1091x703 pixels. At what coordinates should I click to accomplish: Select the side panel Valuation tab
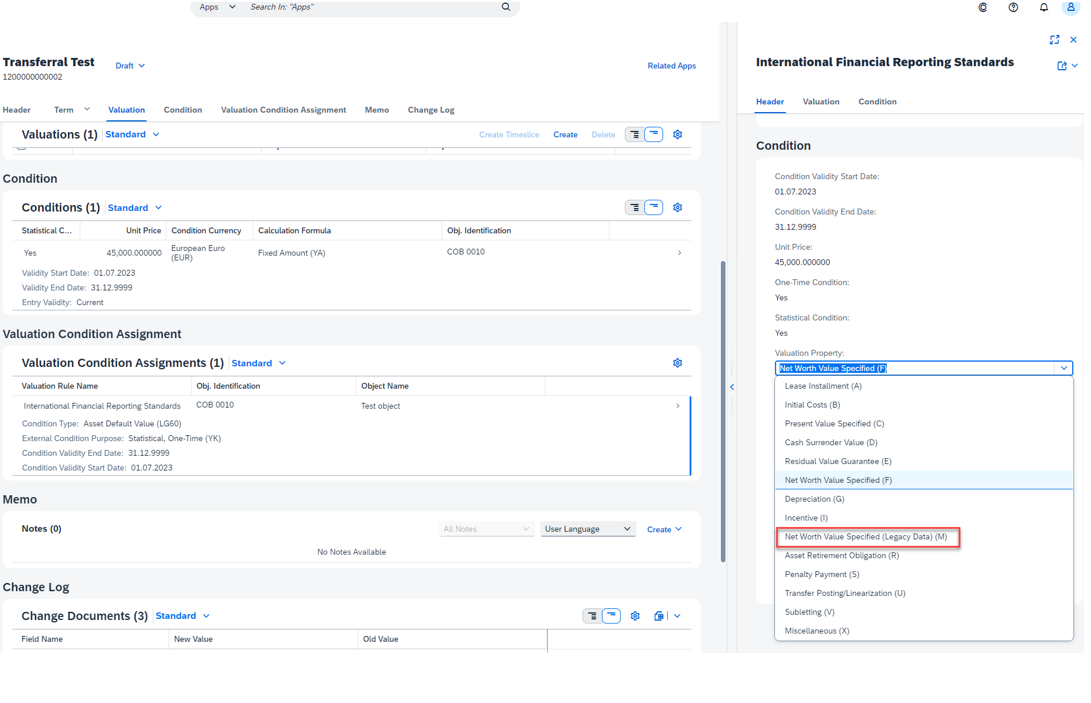click(x=821, y=102)
